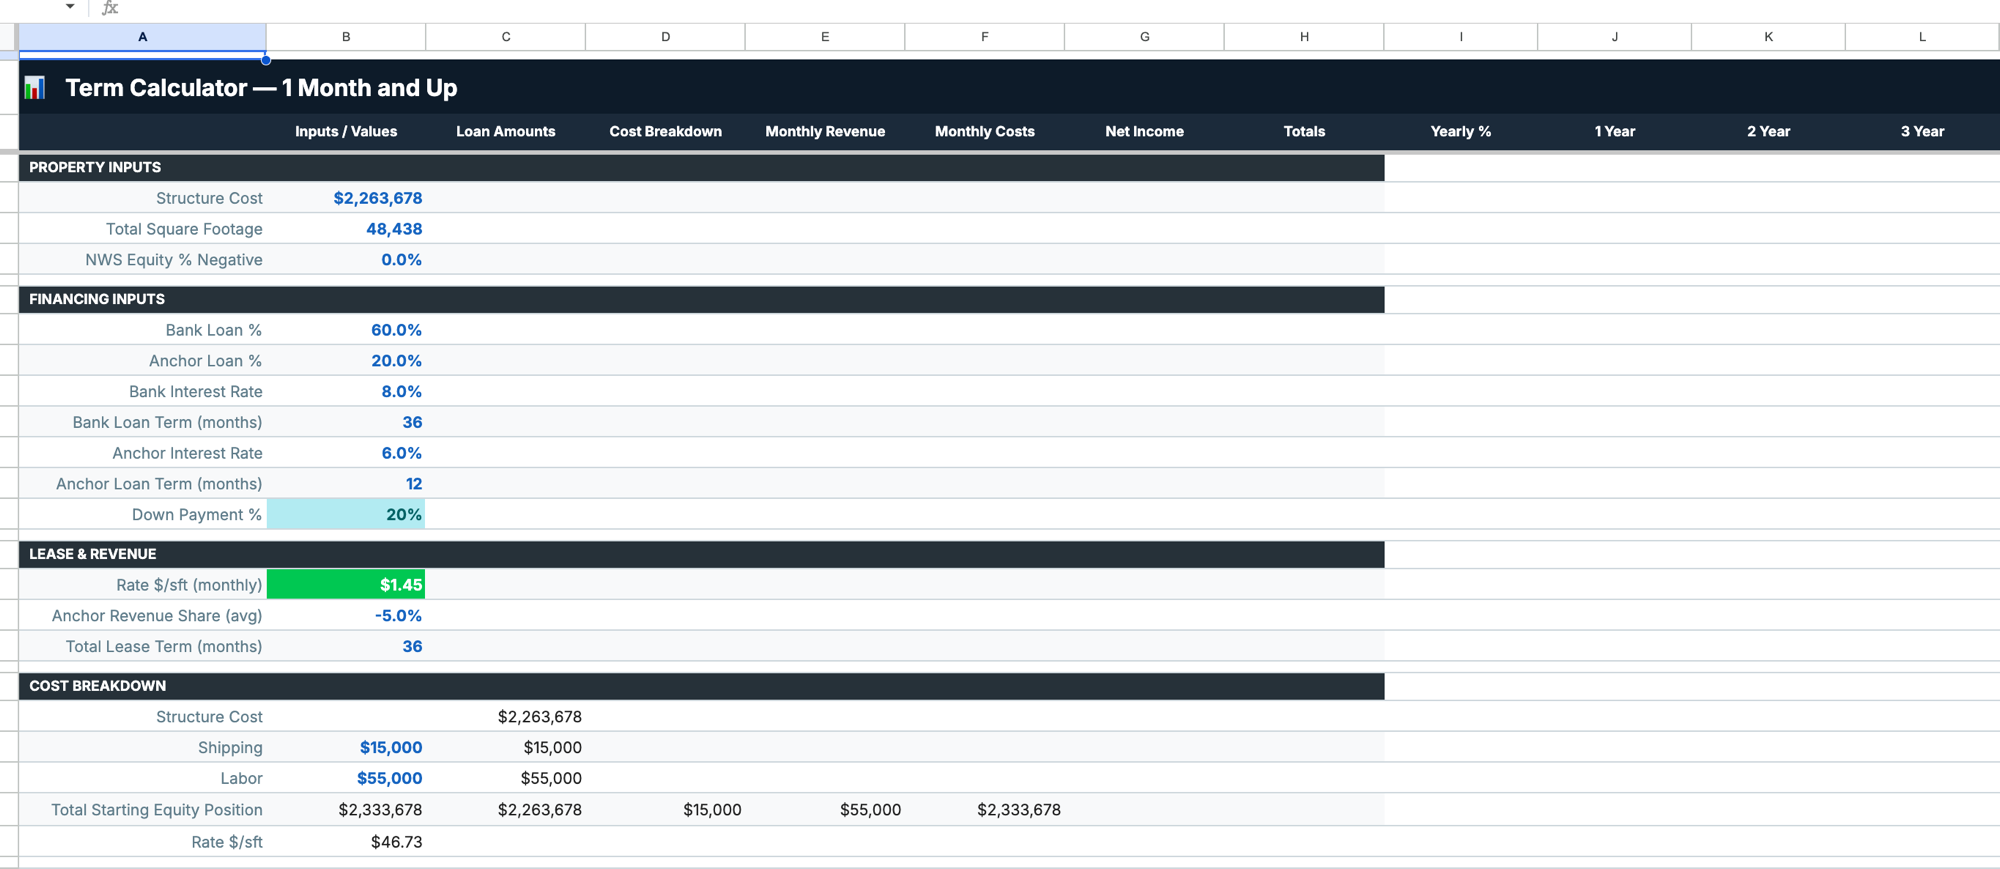2000x869 pixels.
Task: Click the Cost Breakdown column header cell
Action: coord(666,132)
